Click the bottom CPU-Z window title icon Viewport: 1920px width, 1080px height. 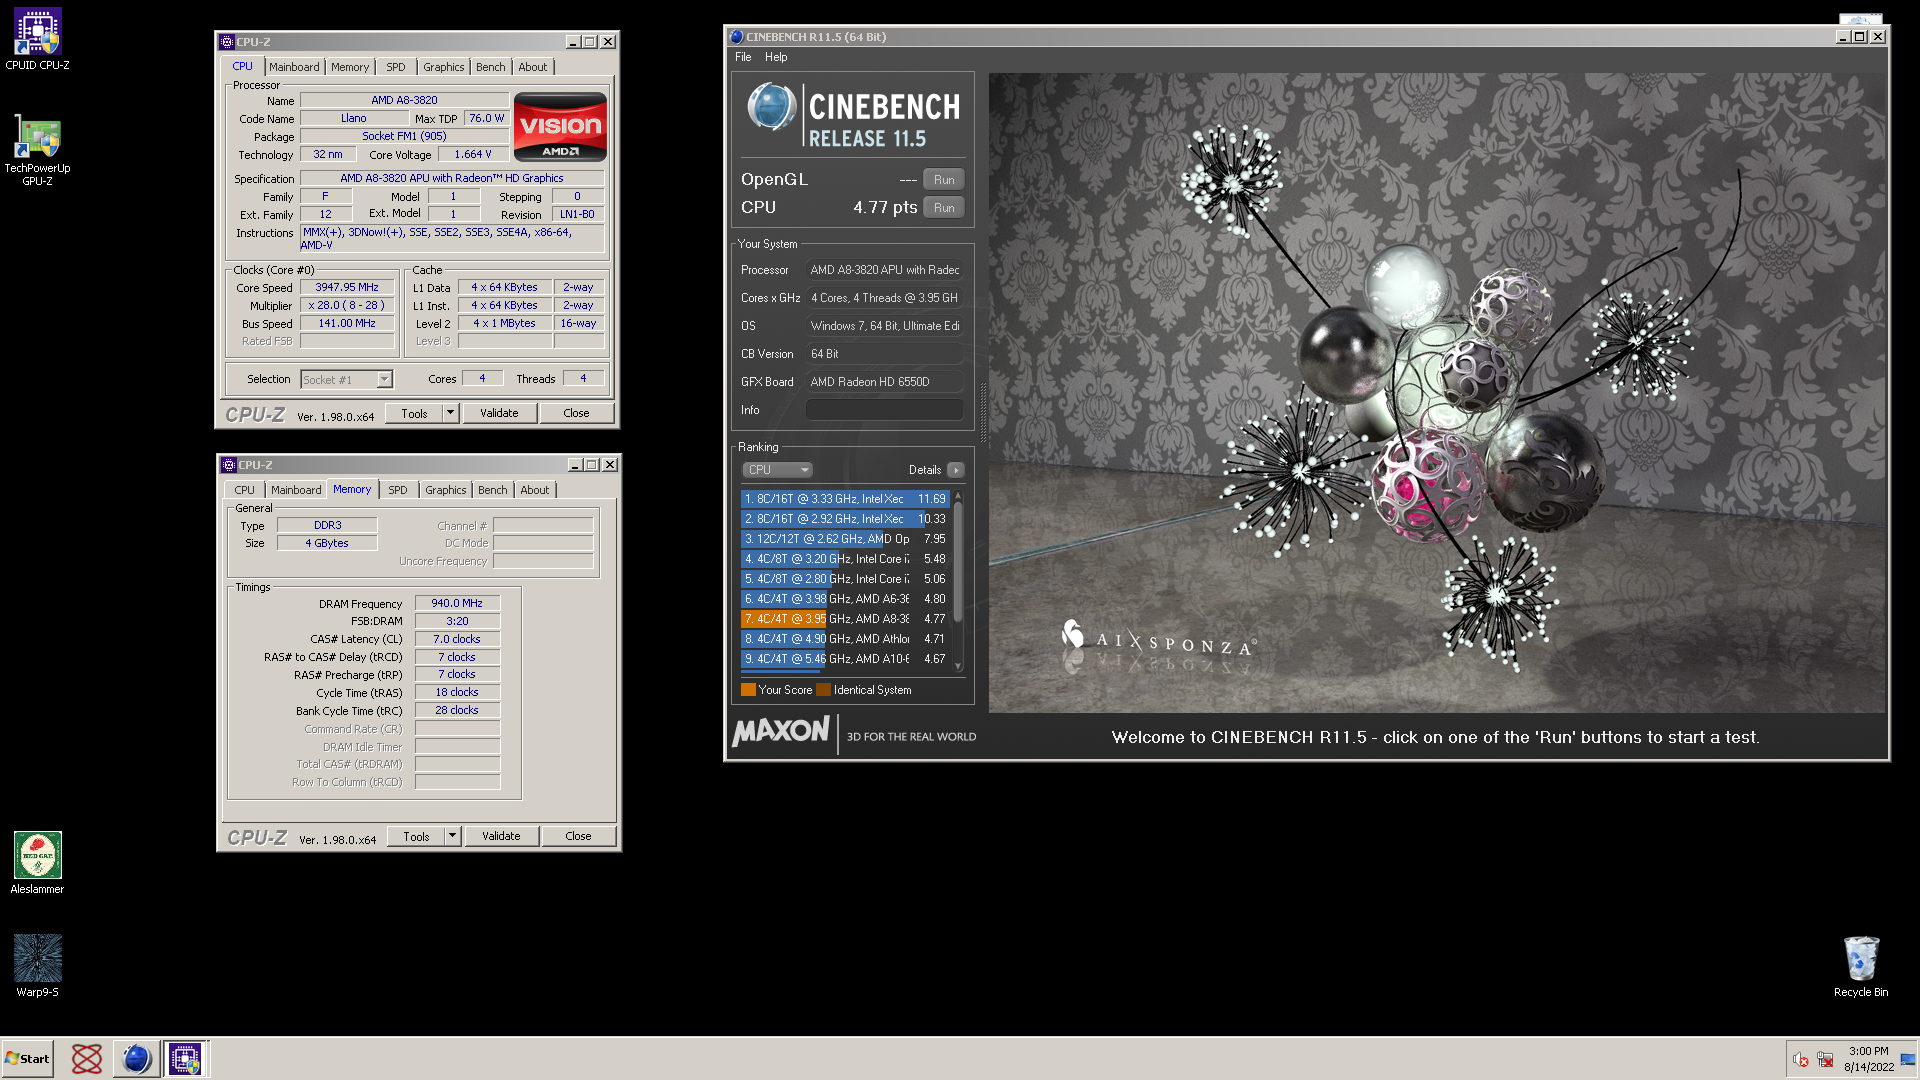click(229, 465)
